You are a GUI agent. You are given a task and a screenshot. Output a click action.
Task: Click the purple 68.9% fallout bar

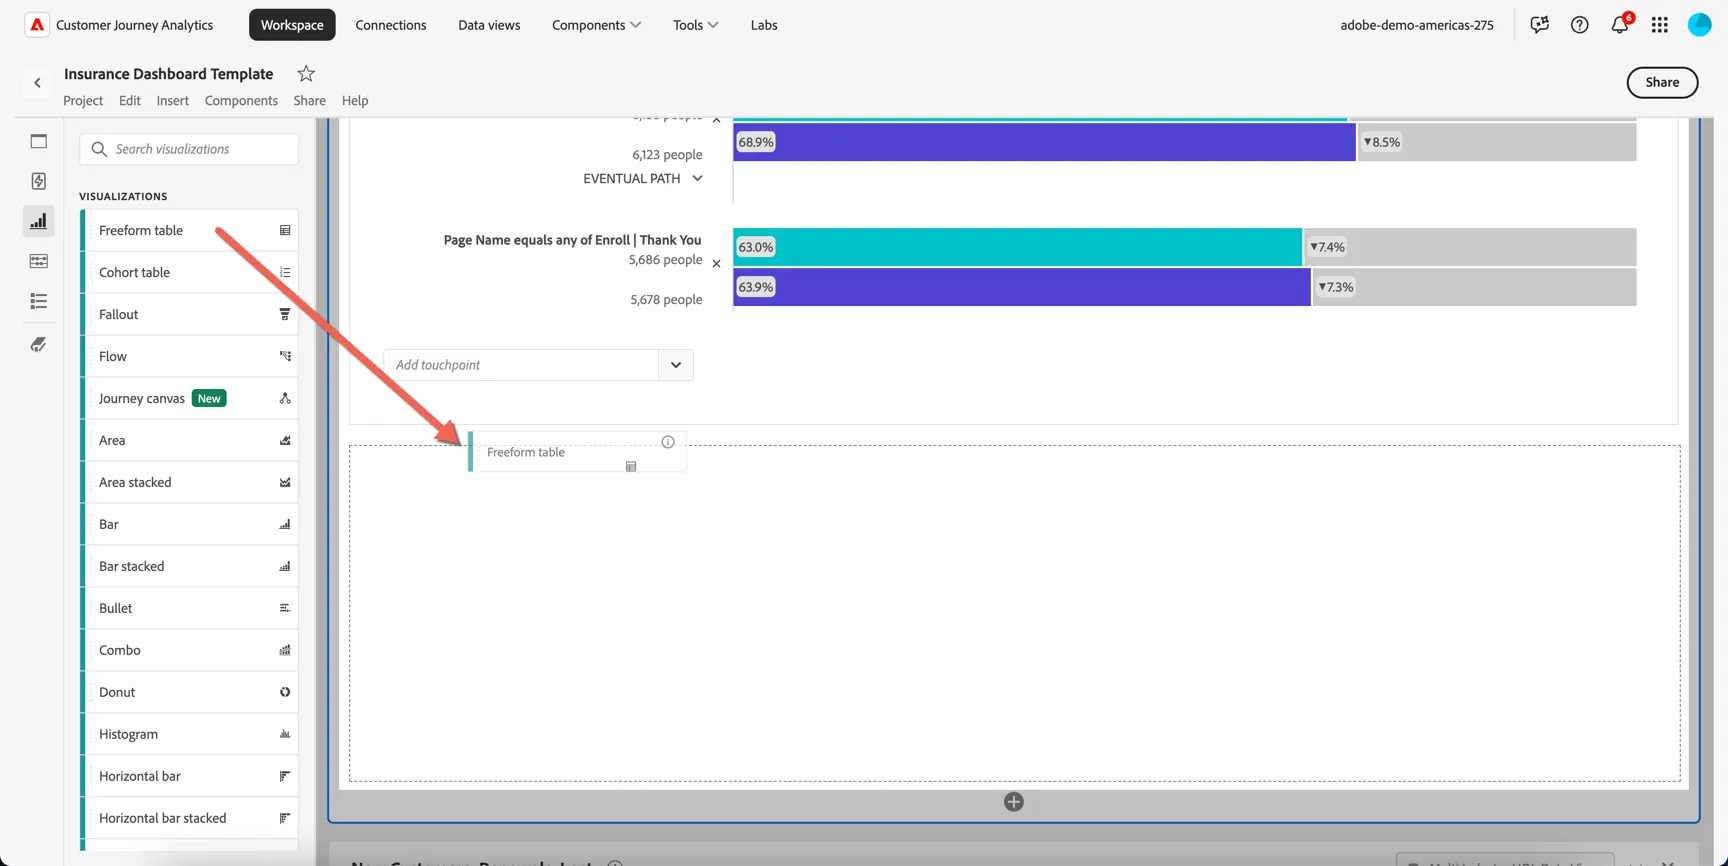(x=1045, y=142)
